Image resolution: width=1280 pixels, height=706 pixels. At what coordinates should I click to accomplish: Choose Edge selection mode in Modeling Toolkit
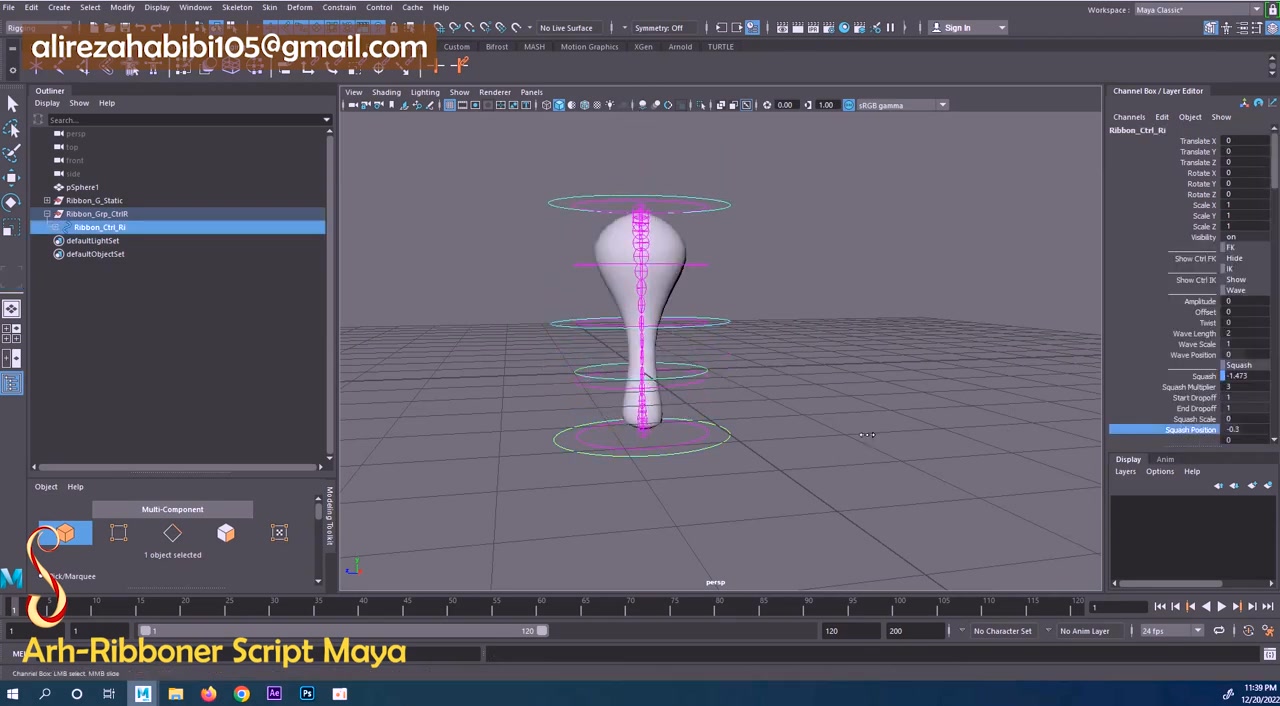click(x=172, y=534)
